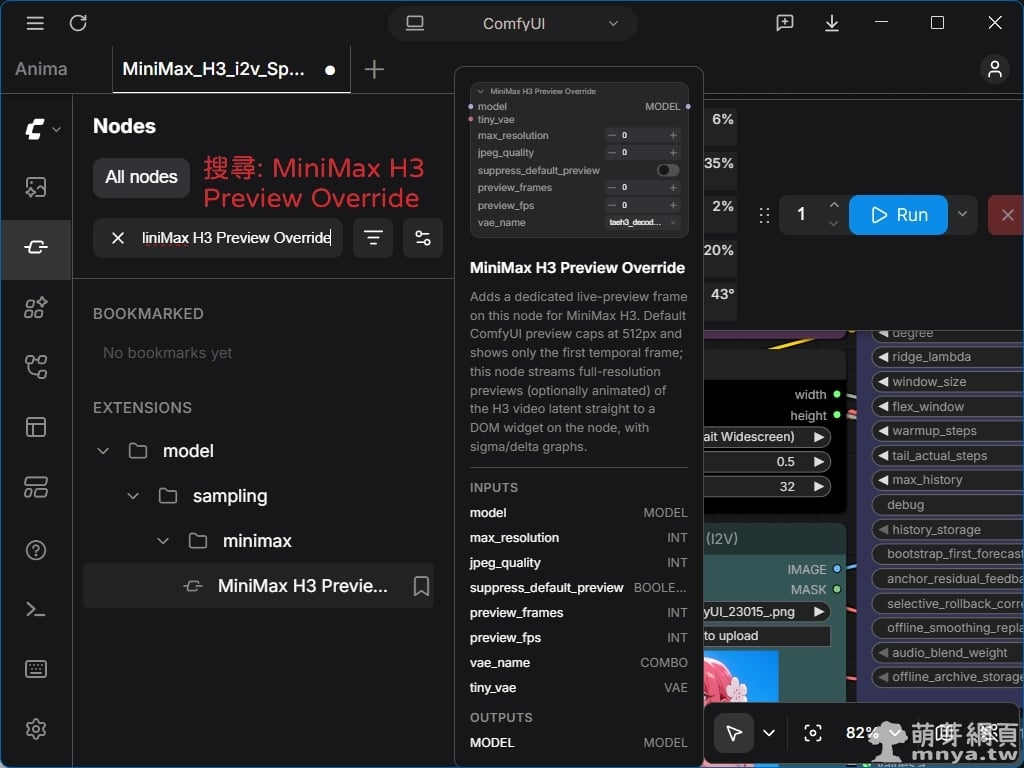
Task: Click the batch count number field
Action: (801, 215)
